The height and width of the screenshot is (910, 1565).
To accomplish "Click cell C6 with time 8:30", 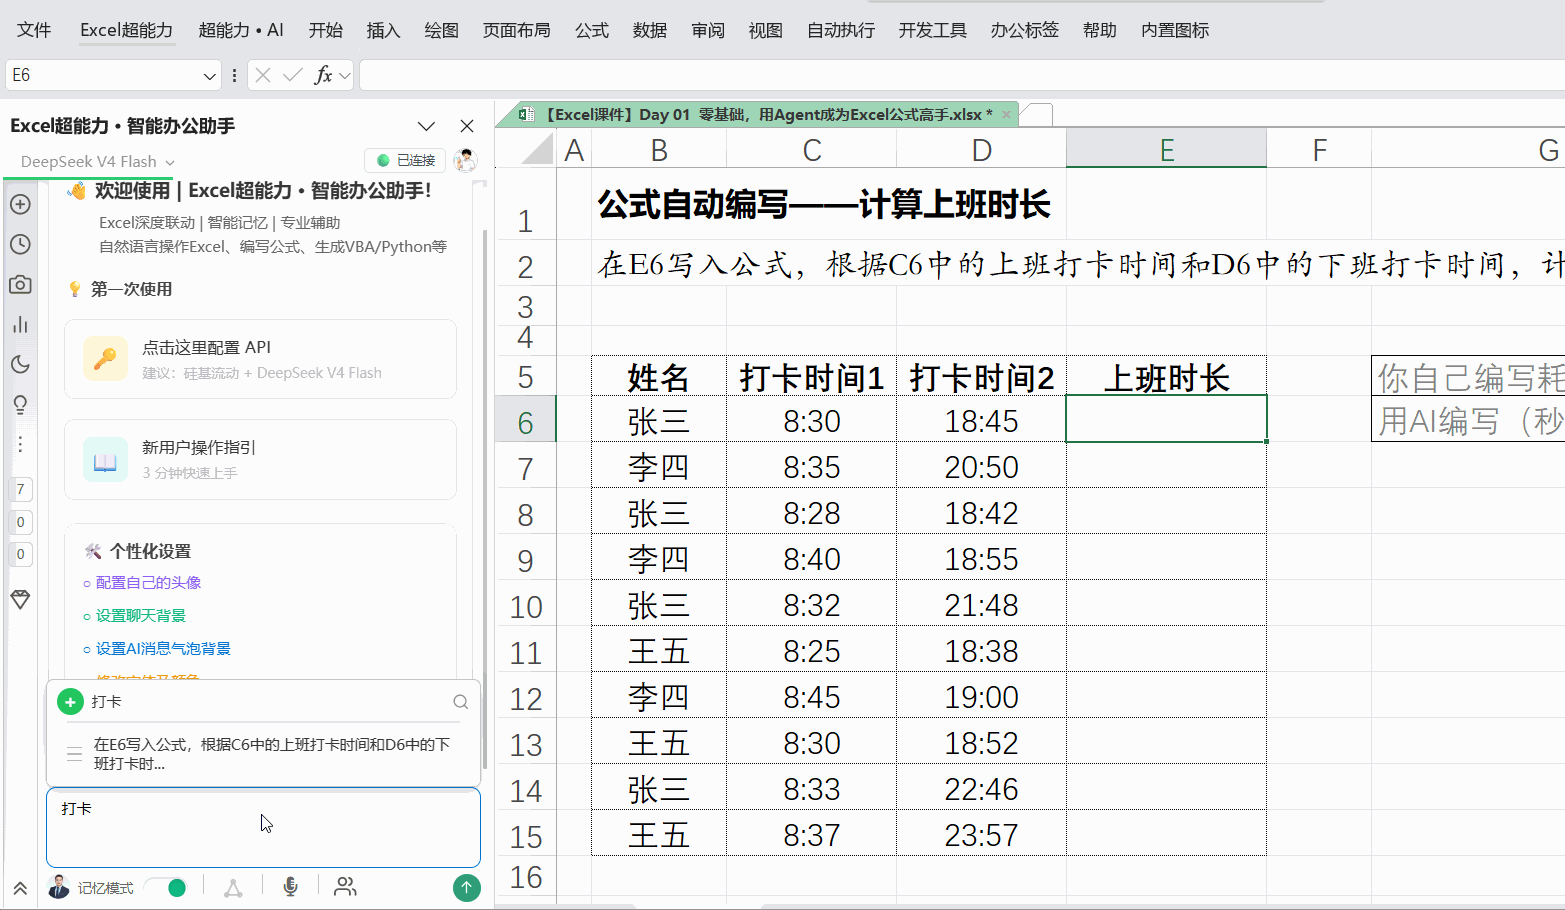I will 811,421.
